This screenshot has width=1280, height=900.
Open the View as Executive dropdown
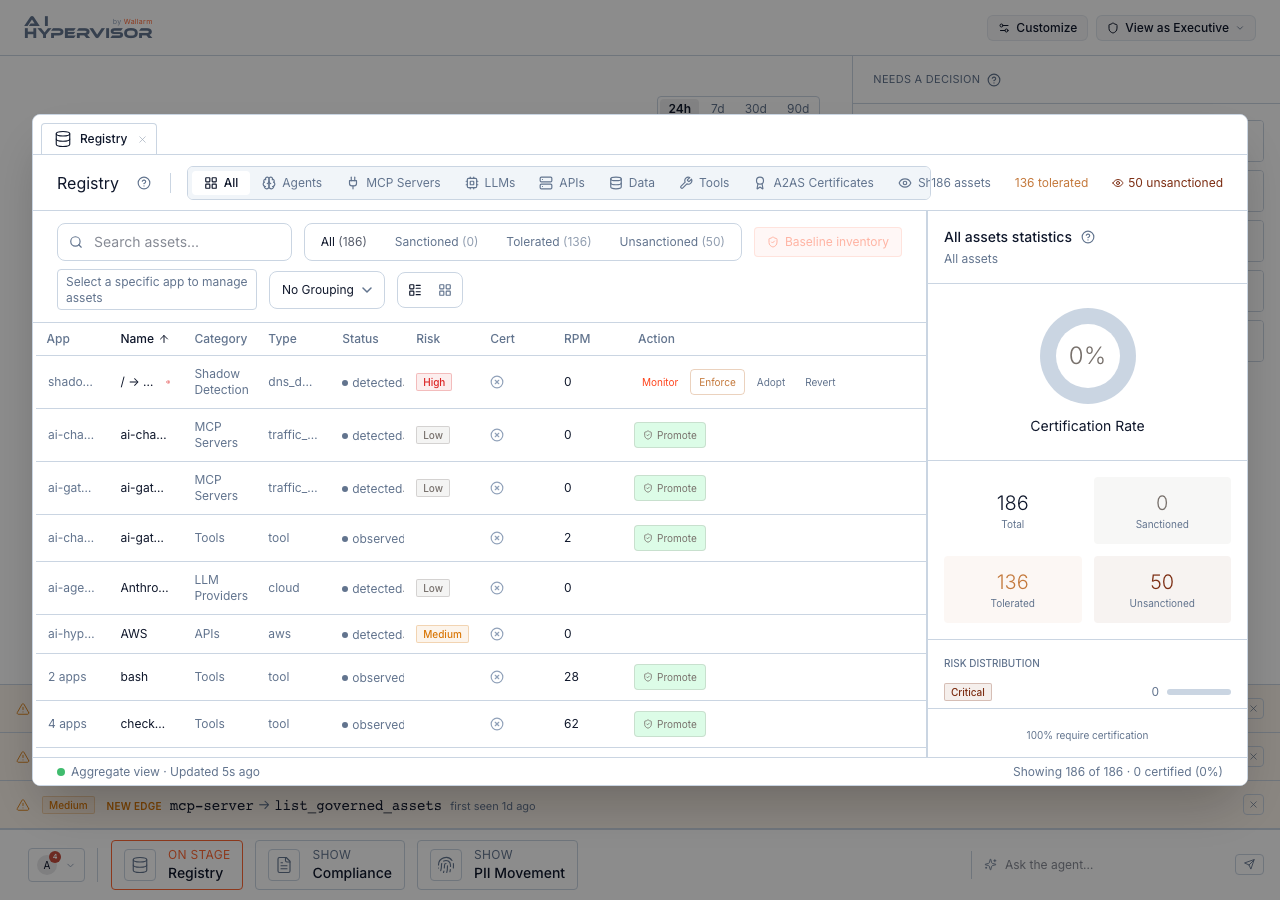coord(1176,28)
